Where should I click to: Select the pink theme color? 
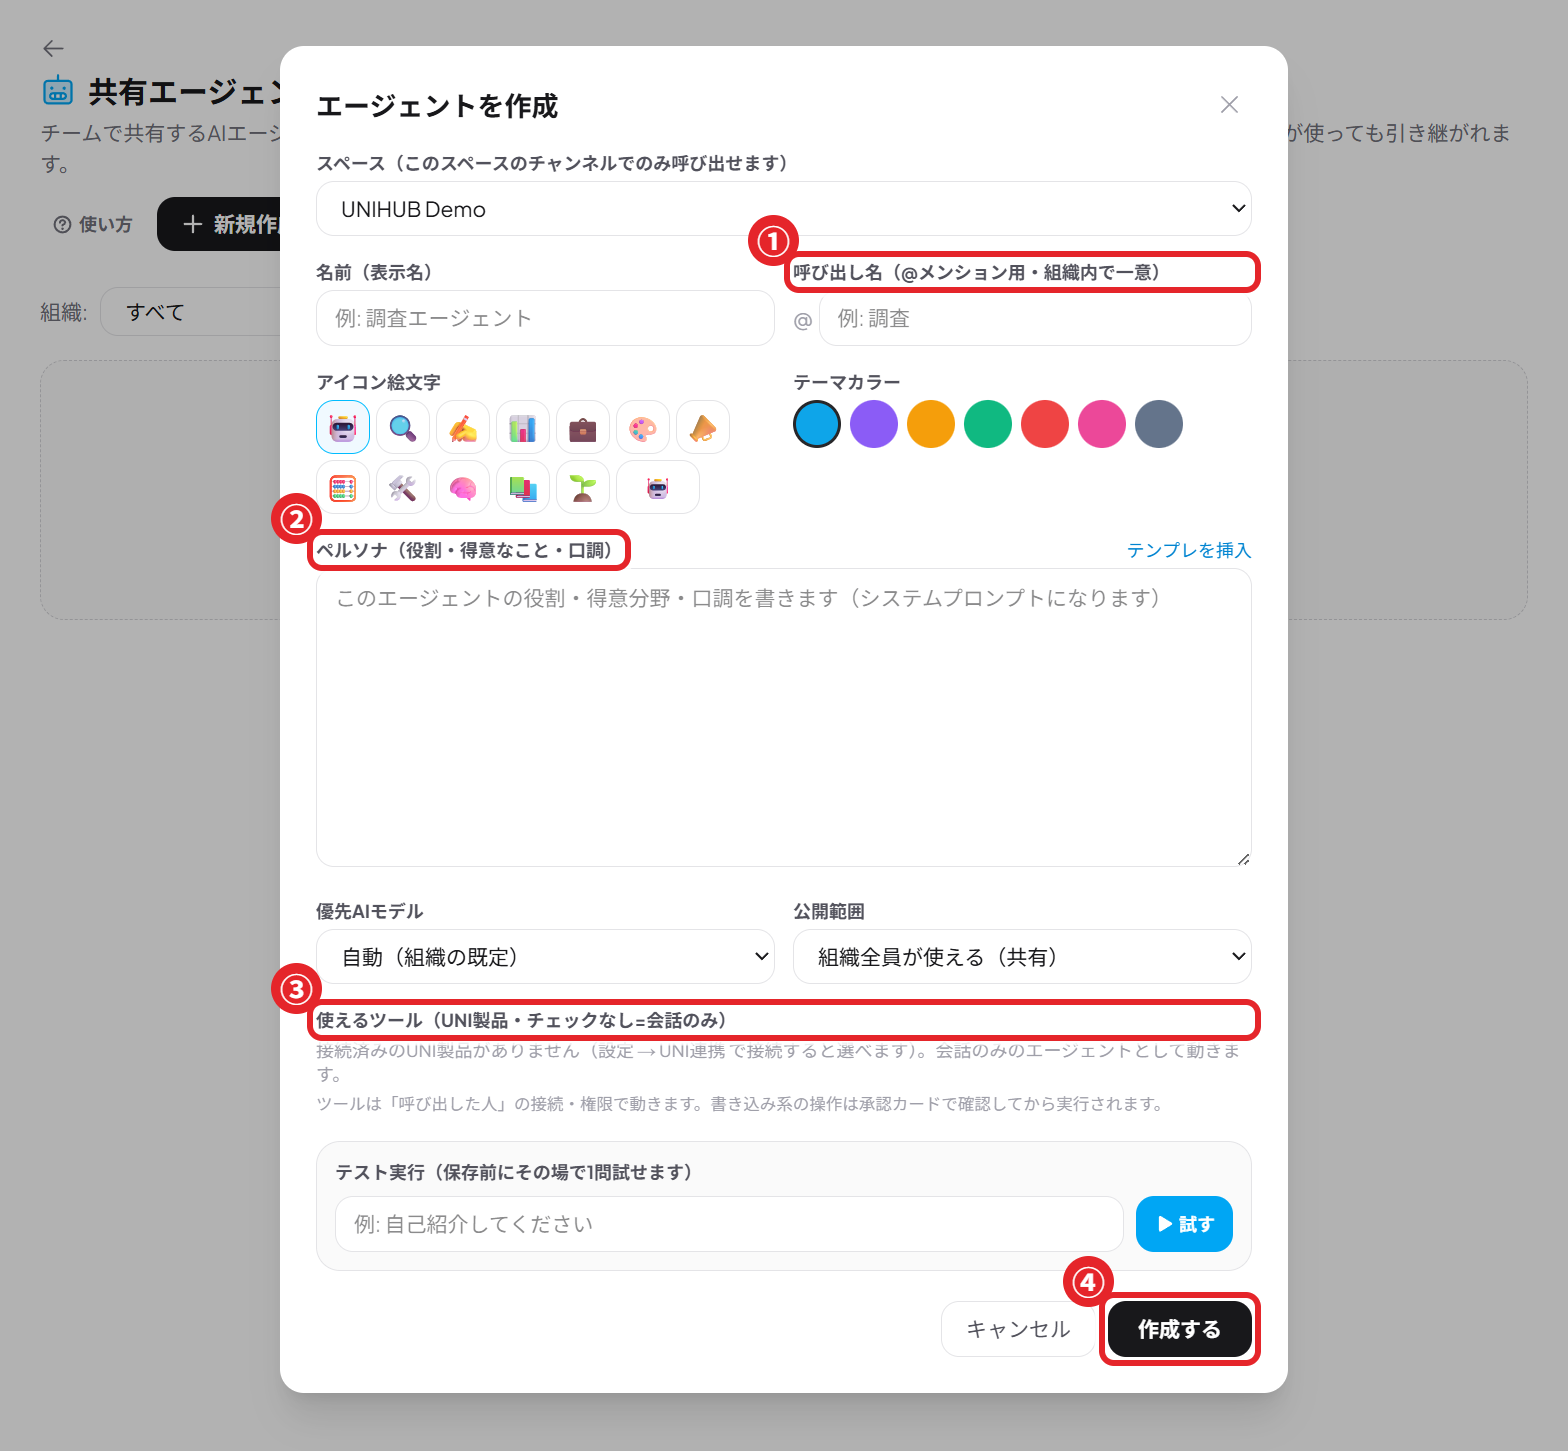(x=1102, y=424)
